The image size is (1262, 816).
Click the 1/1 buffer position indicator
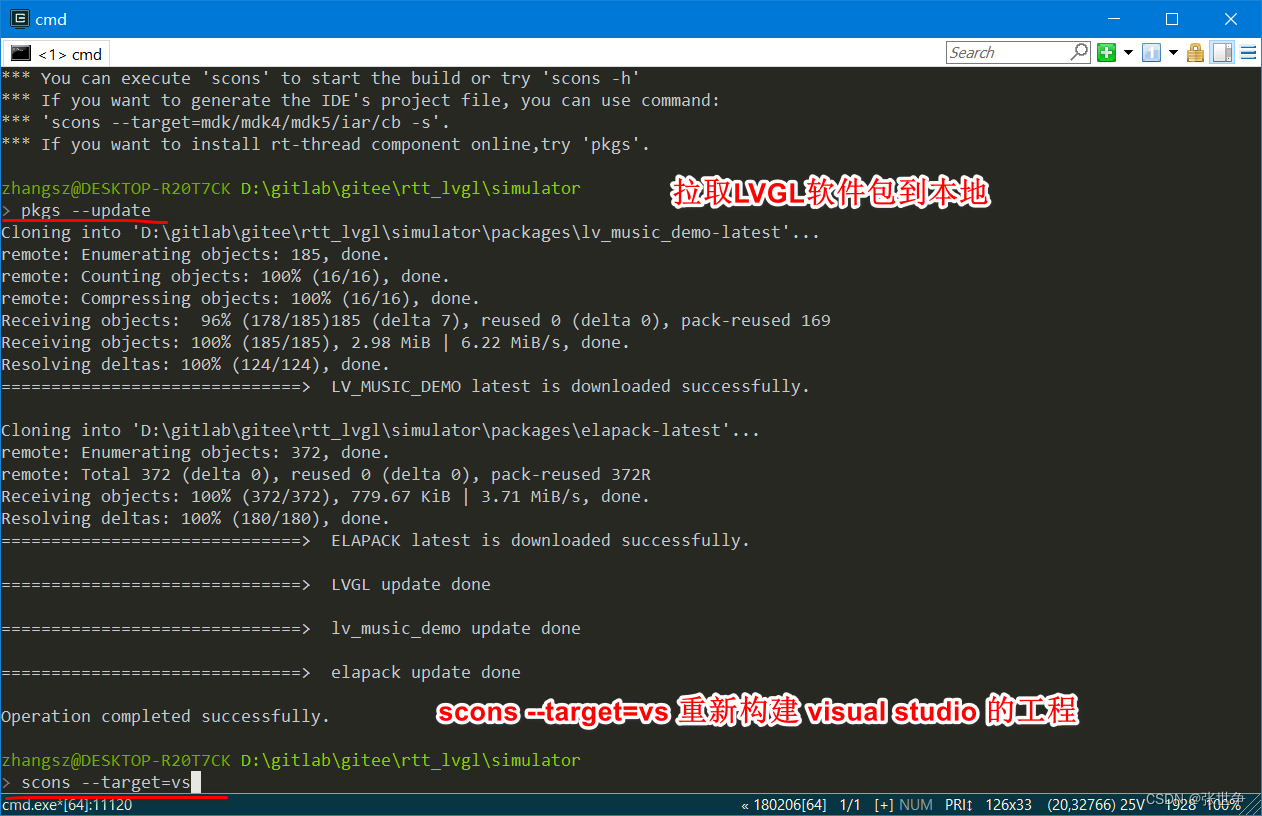[847, 805]
